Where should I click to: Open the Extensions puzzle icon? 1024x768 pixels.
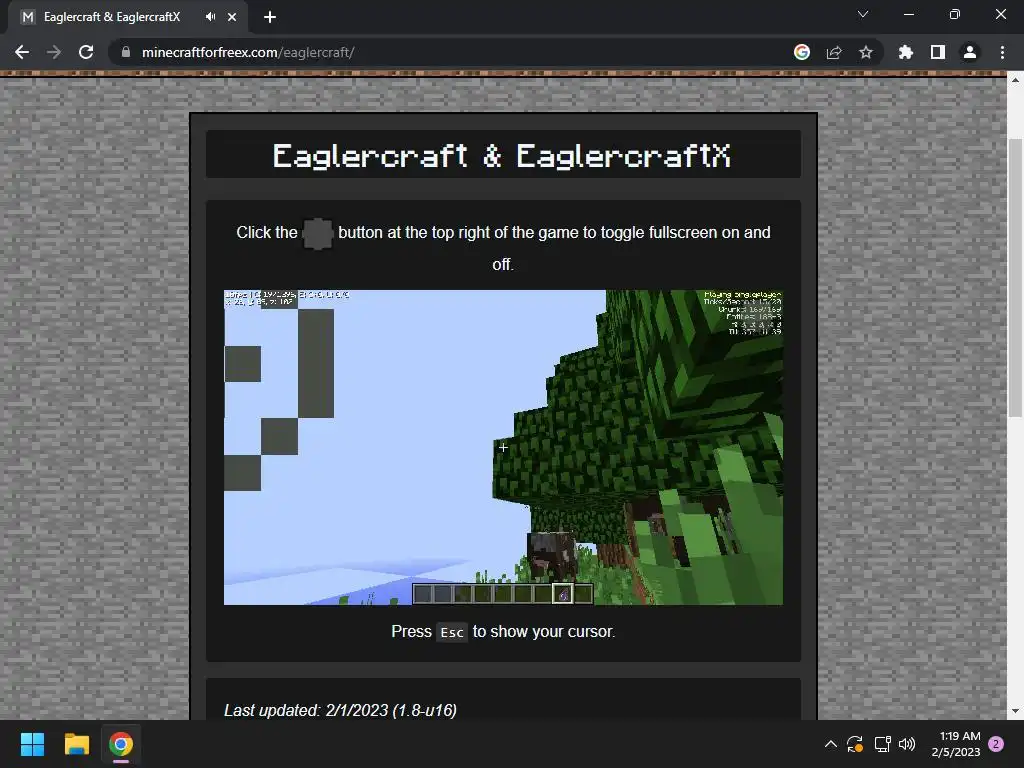tap(906, 52)
